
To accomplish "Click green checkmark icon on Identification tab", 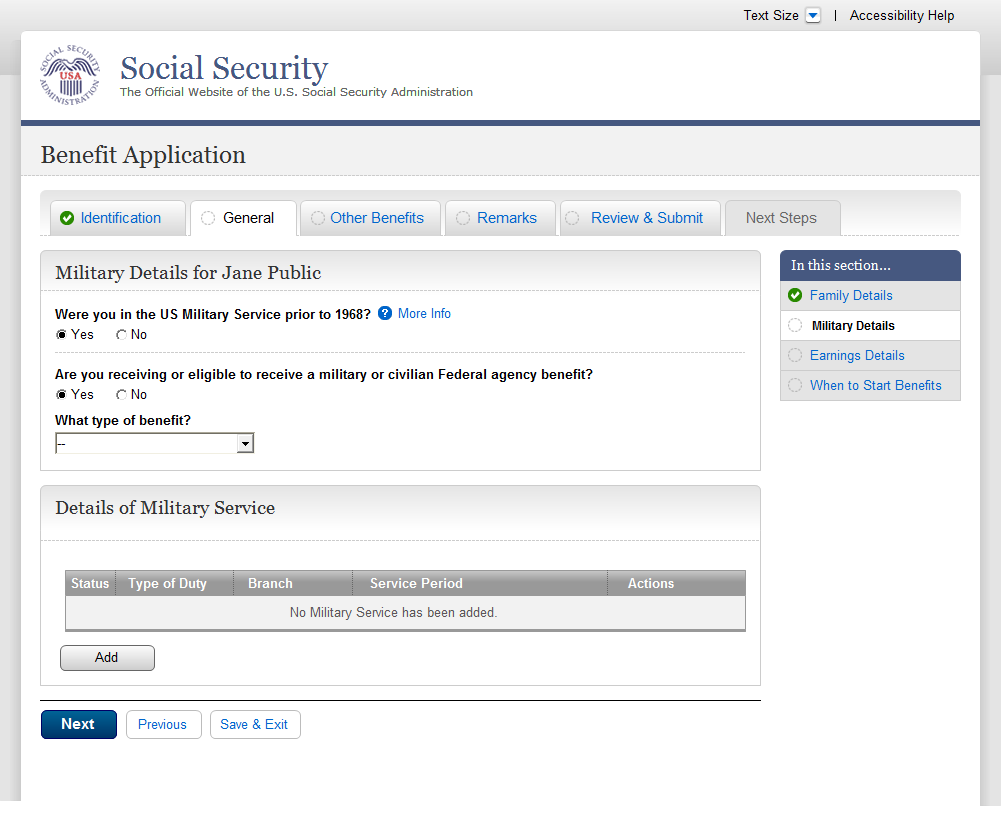I will pos(67,218).
